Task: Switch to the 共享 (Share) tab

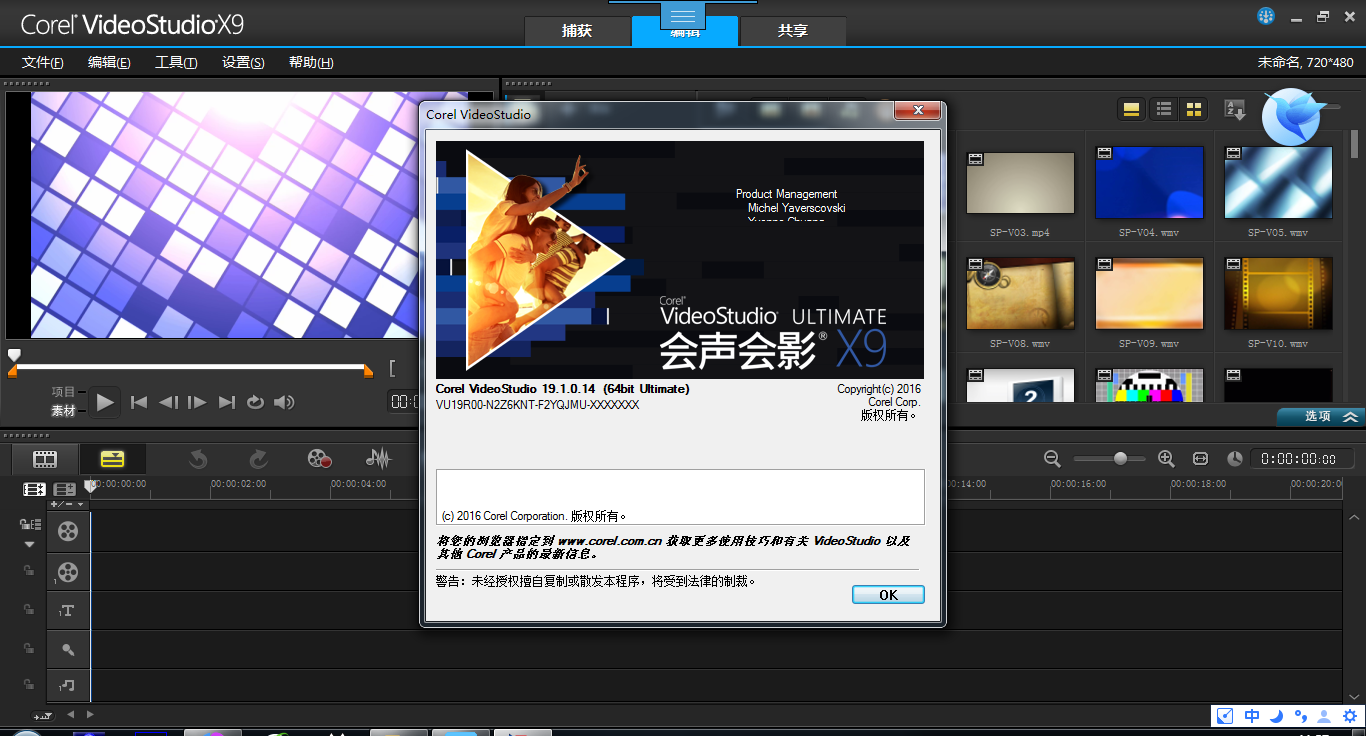Action: [793, 31]
